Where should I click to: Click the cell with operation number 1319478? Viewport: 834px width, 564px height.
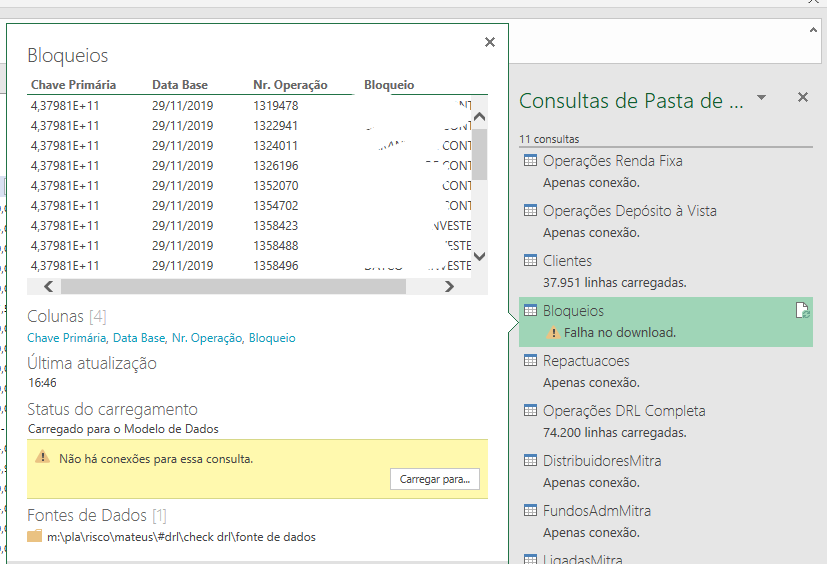[x=276, y=105]
